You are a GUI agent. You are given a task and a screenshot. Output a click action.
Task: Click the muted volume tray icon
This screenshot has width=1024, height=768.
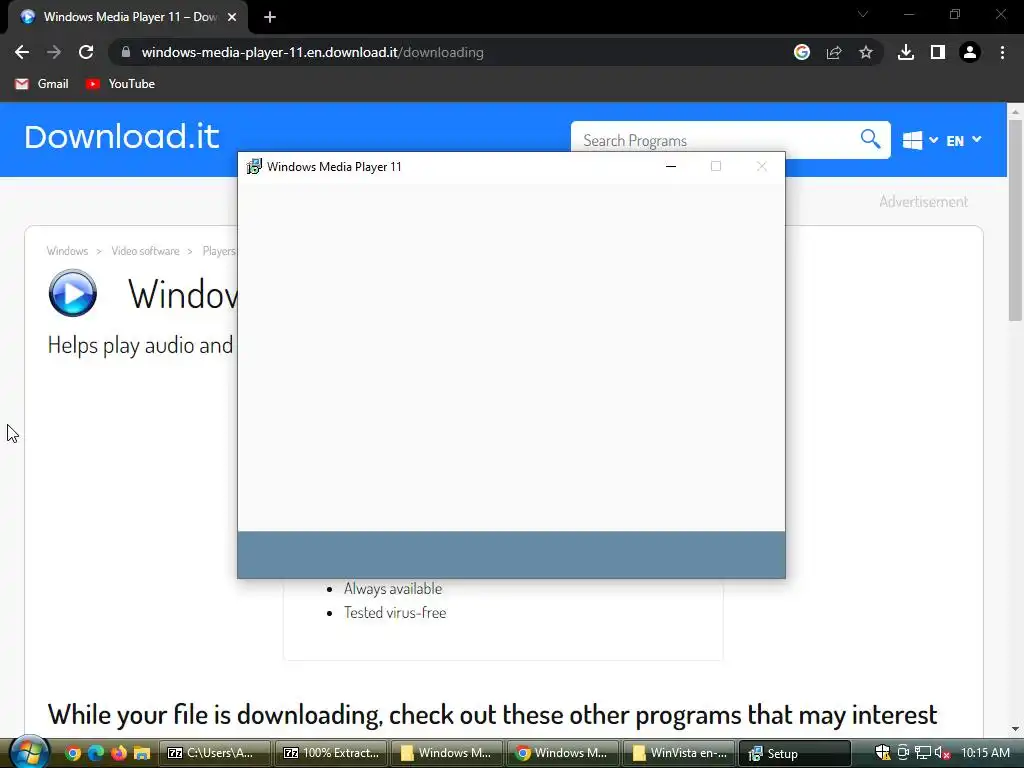click(x=942, y=753)
